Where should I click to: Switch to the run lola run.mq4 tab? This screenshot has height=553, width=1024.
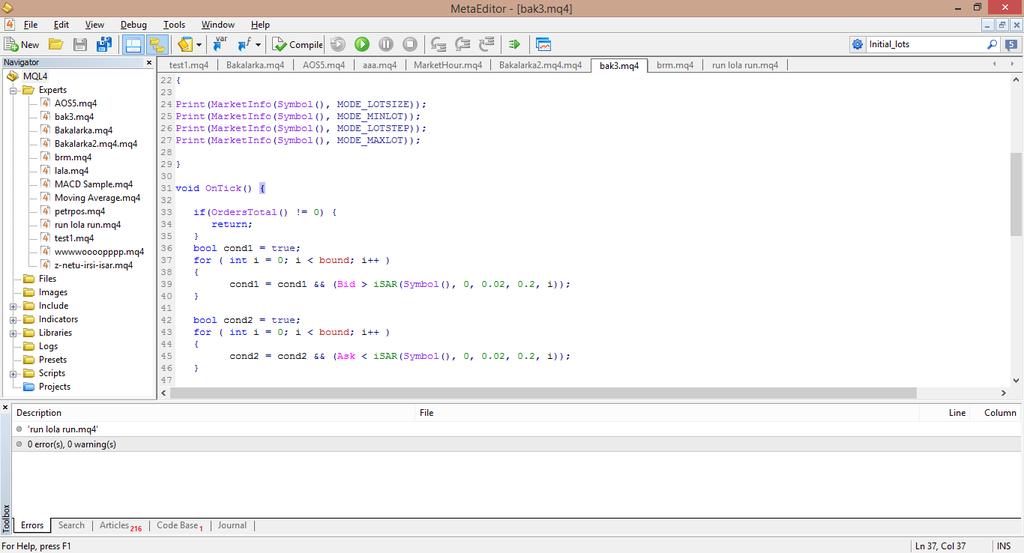(x=744, y=65)
